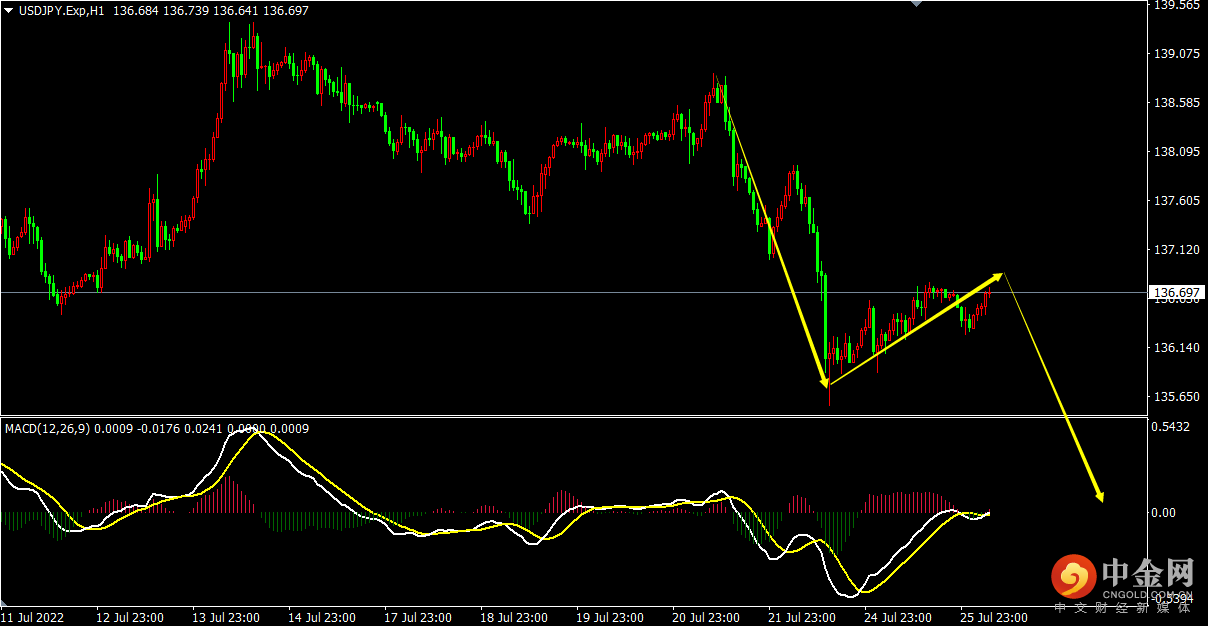Click the OHLC low value 136.641
The height and width of the screenshot is (626, 1208).
[237, 10]
